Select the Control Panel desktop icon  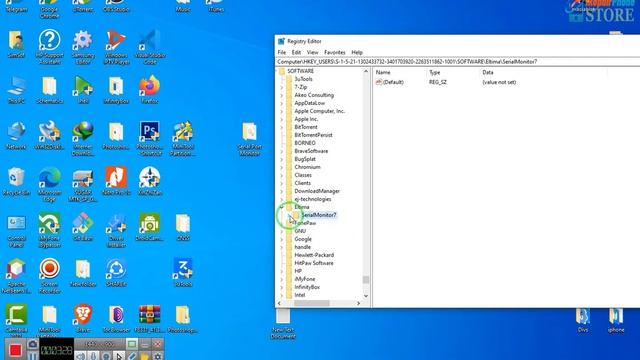tap(16, 230)
